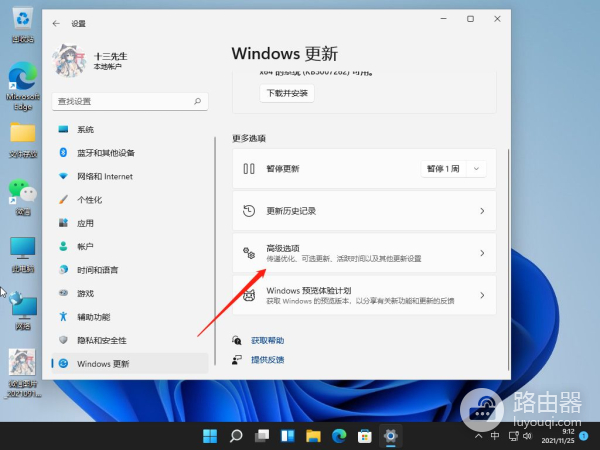600x450 pixels.
Task: Open the 暂停 1 周 dropdown arrow
Action: [x=476, y=169]
